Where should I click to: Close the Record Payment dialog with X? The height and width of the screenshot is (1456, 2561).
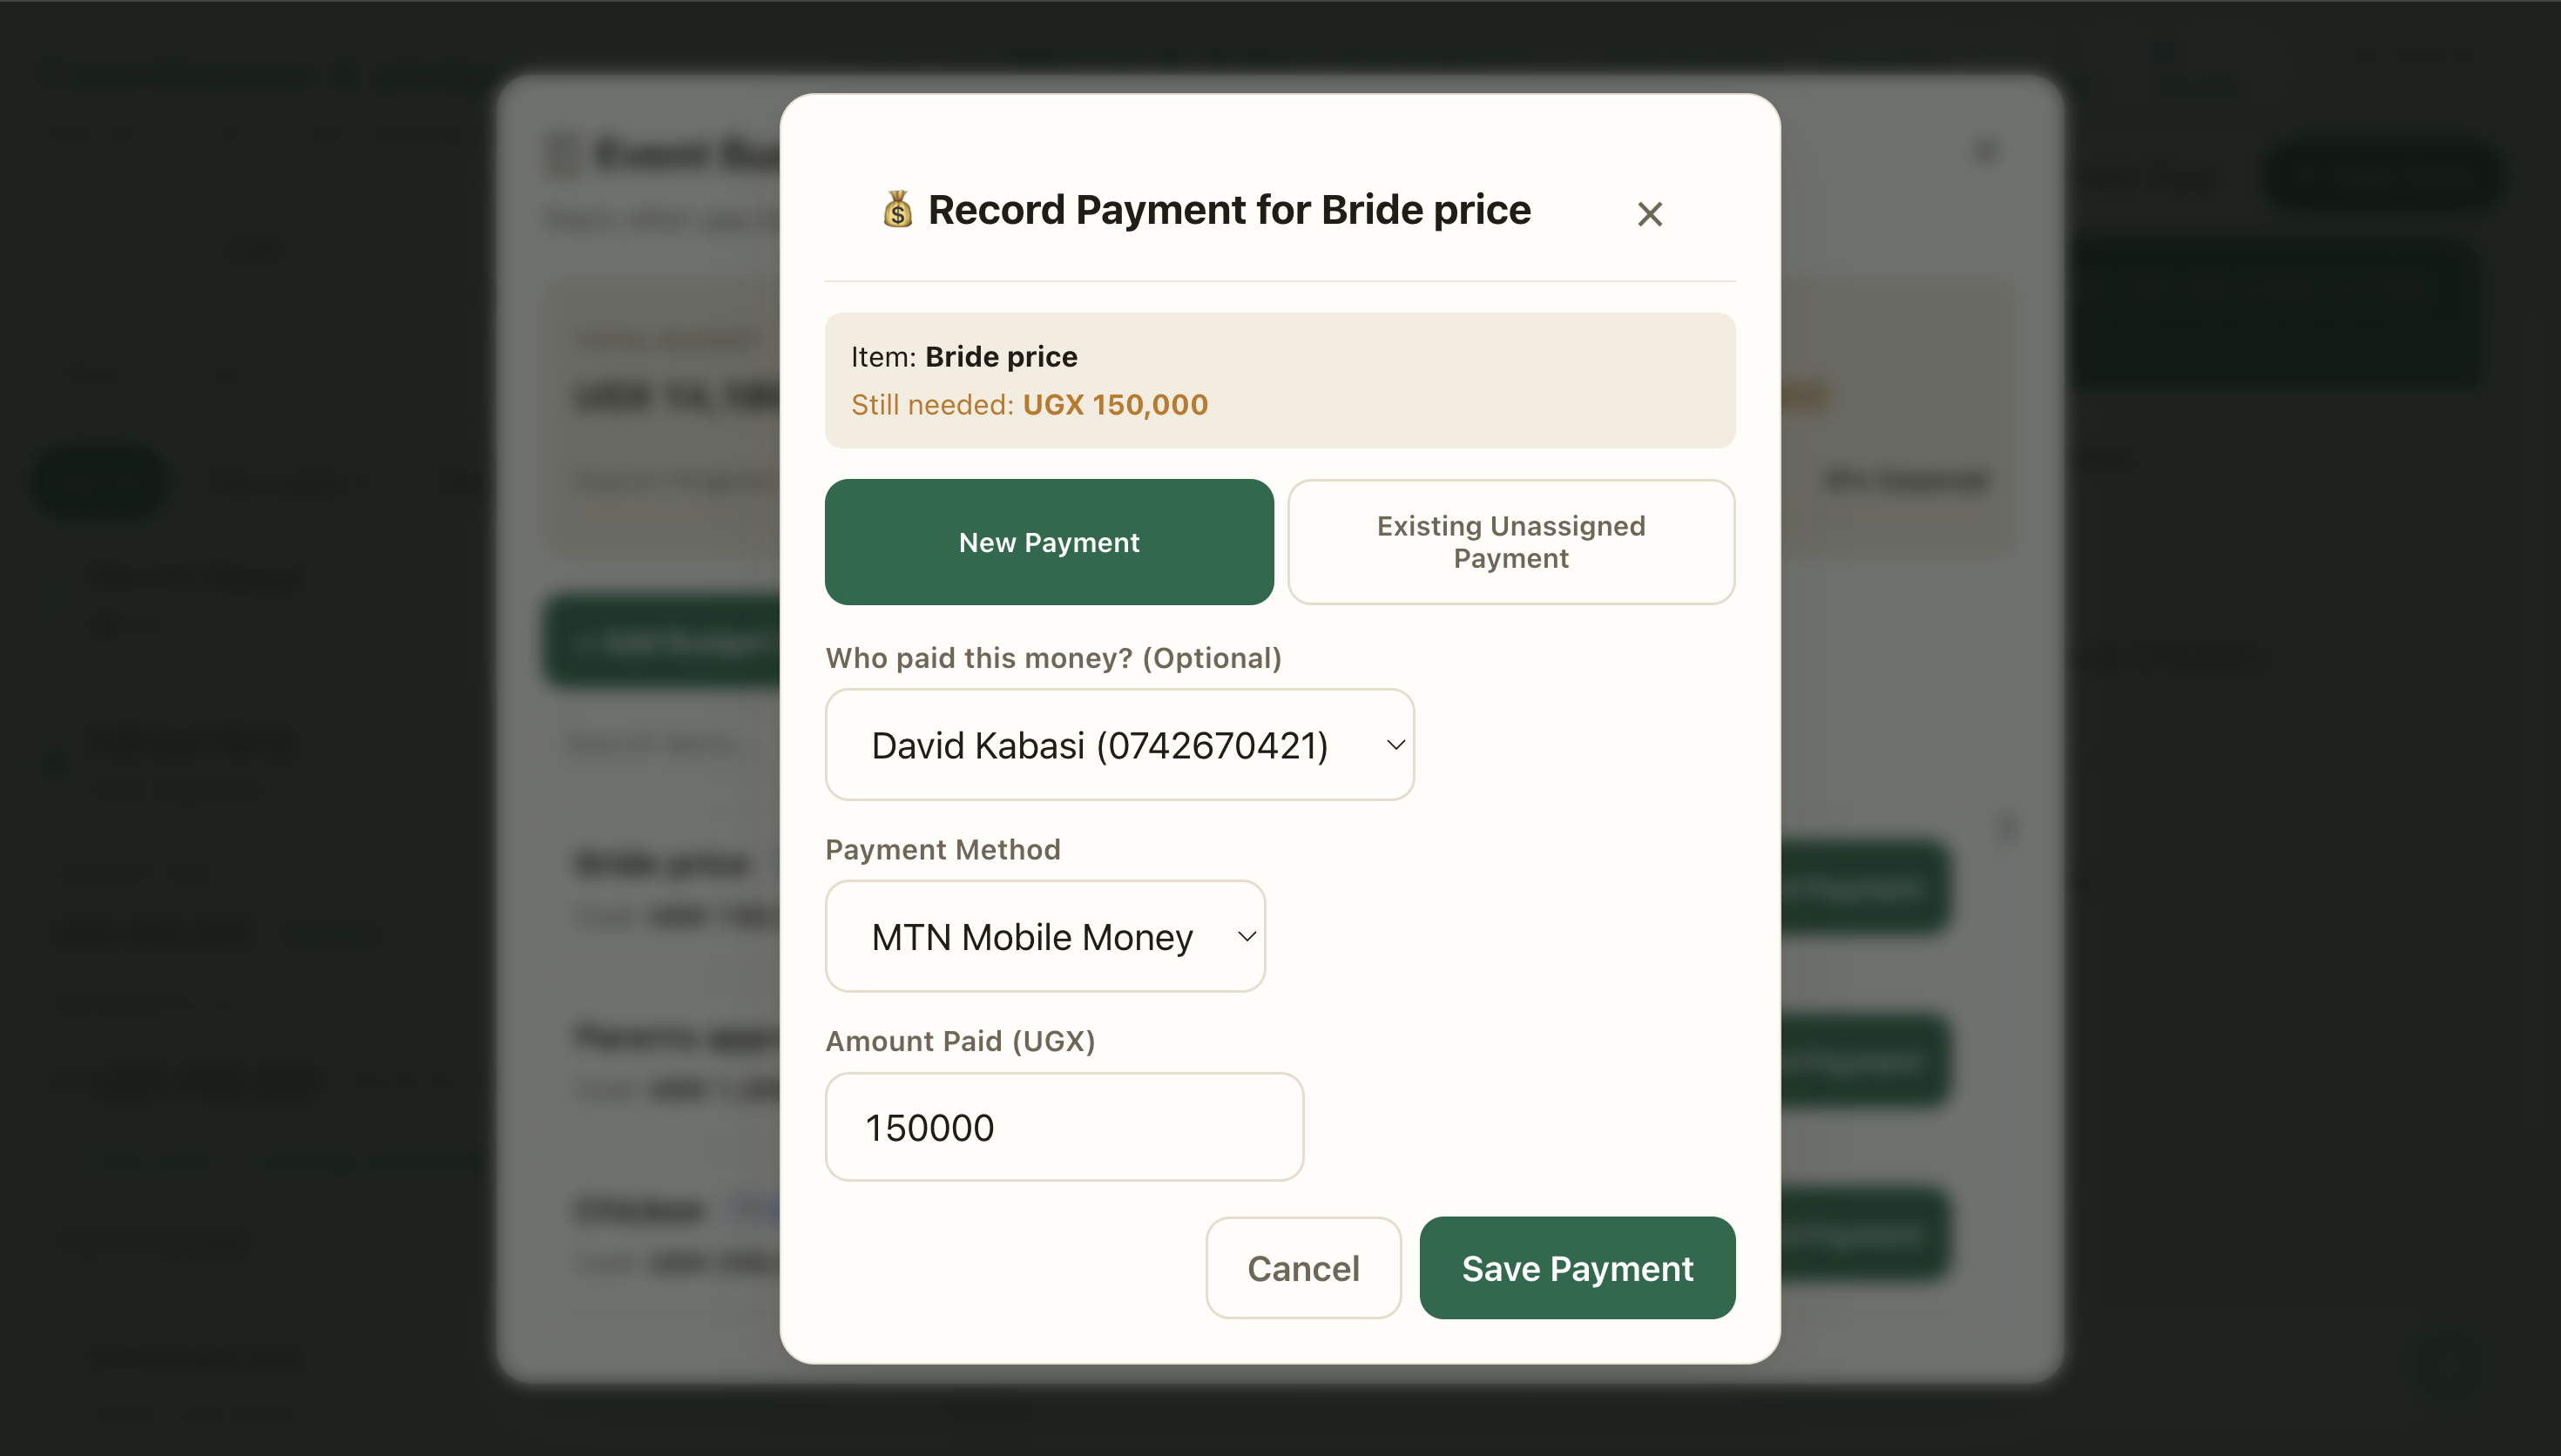[1649, 213]
